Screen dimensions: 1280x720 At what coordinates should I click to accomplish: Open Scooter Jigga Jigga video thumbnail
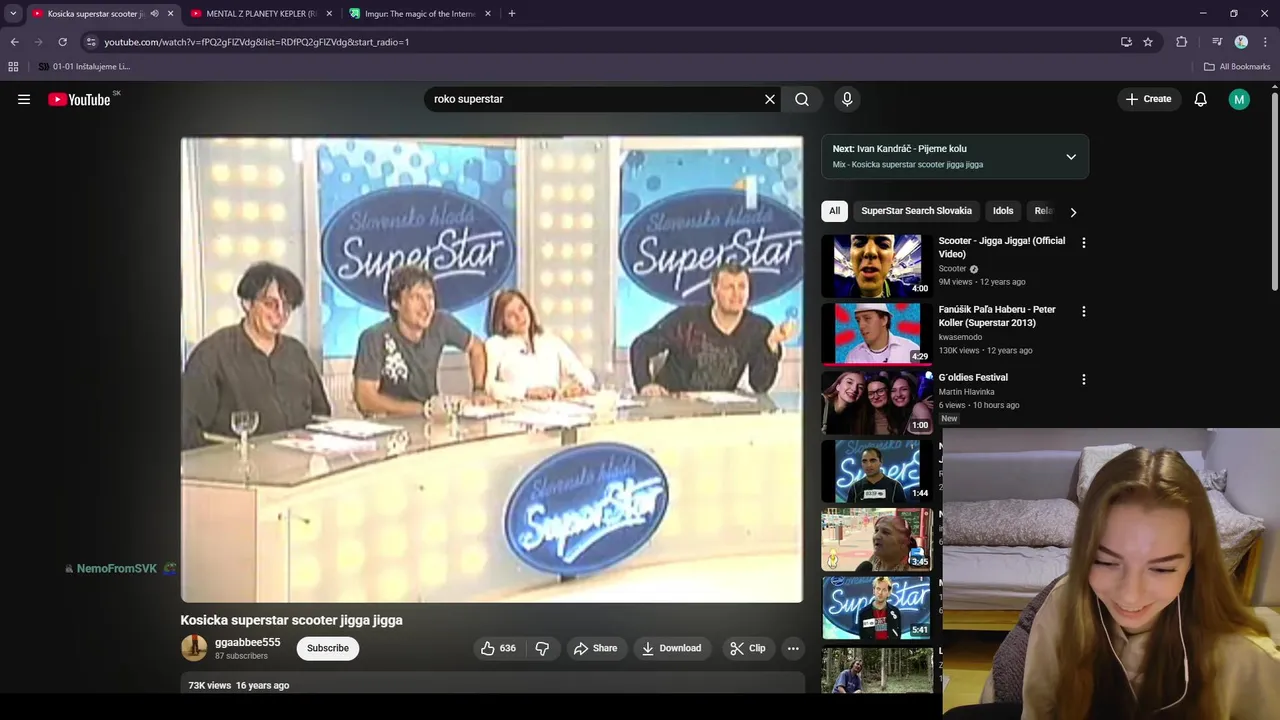click(877, 265)
